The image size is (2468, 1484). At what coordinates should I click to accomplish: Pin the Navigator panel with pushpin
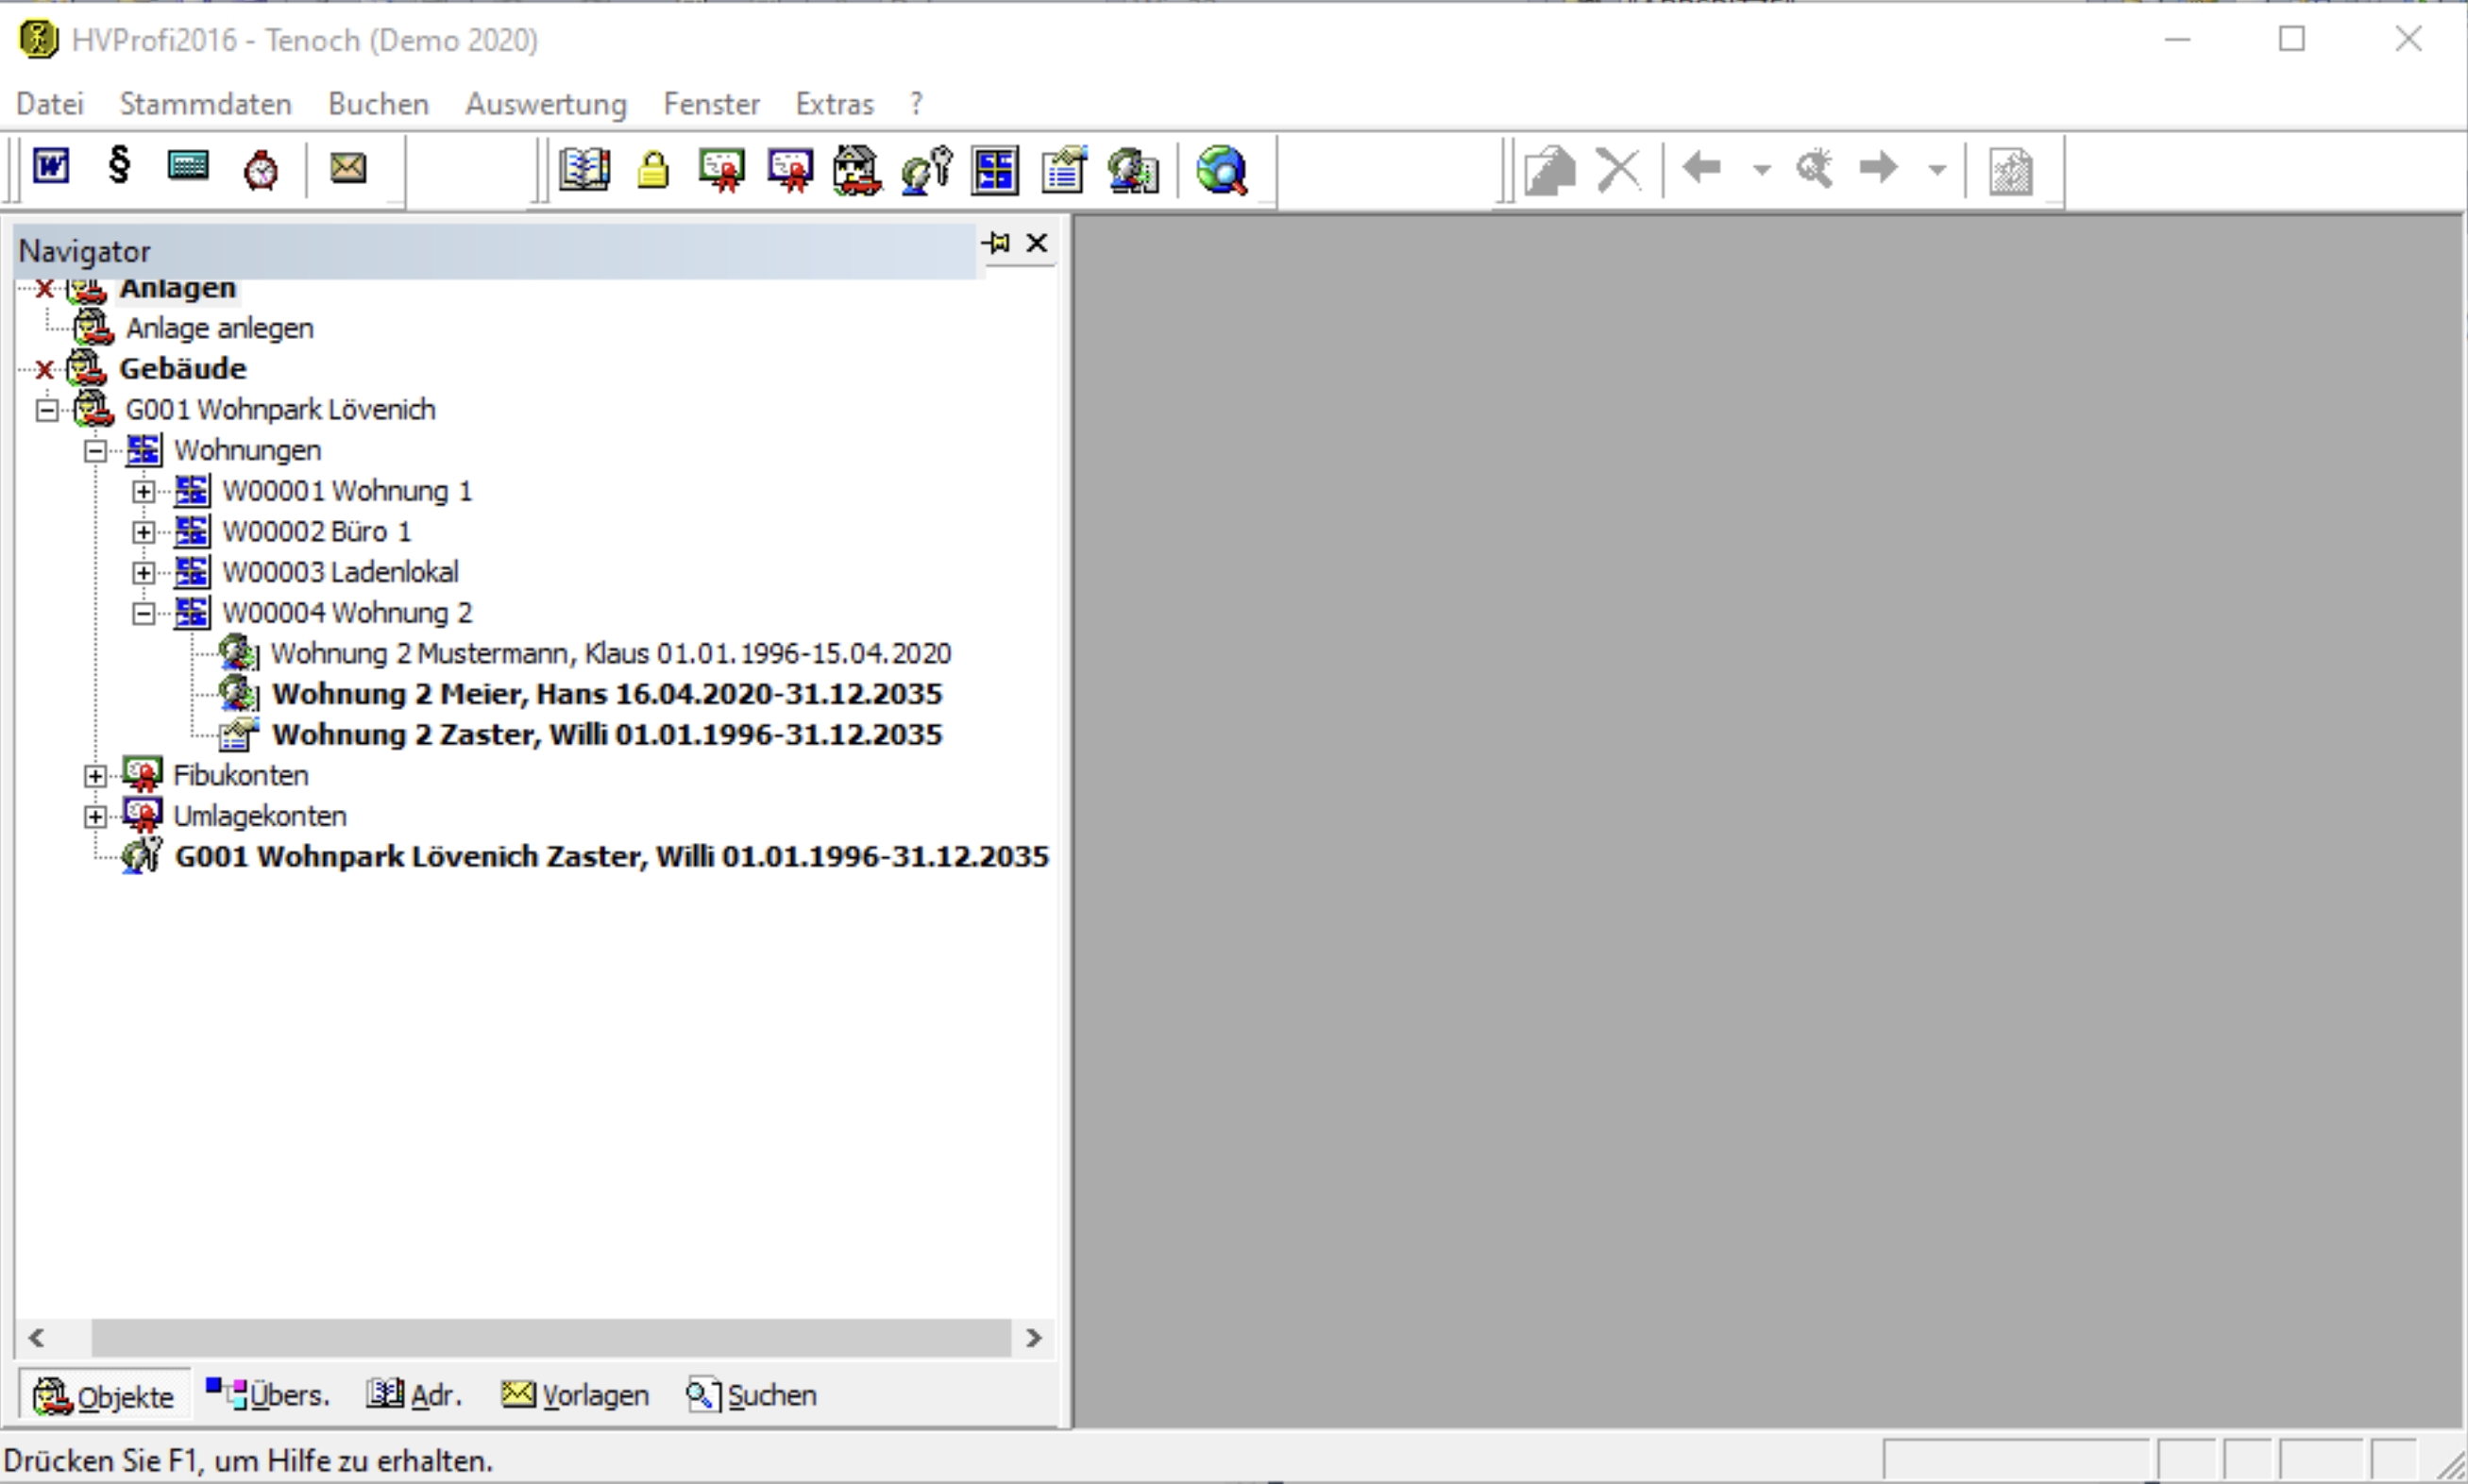[997, 243]
